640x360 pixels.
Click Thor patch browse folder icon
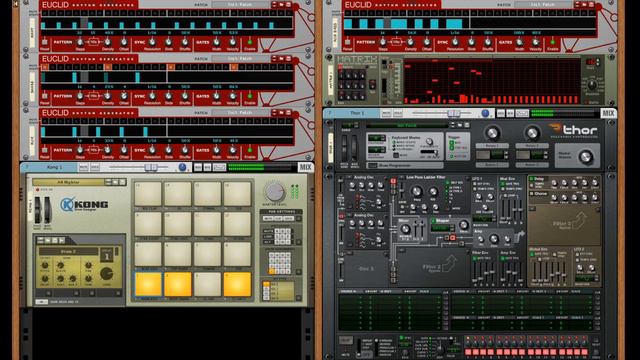[460, 125]
